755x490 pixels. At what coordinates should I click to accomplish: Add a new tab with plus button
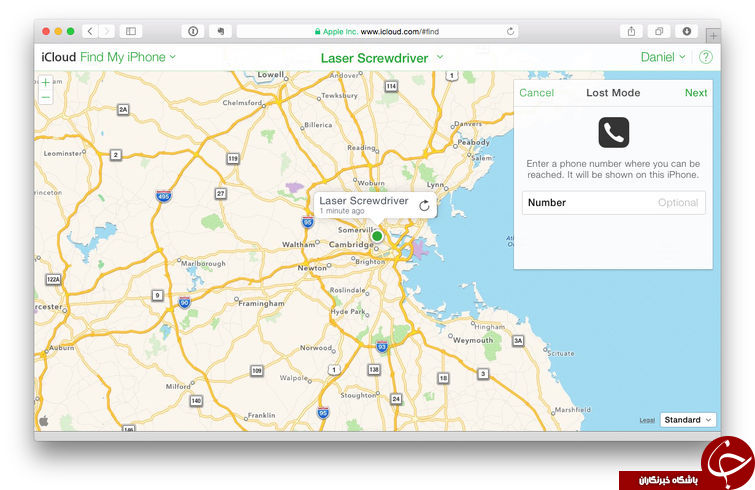pos(714,36)
